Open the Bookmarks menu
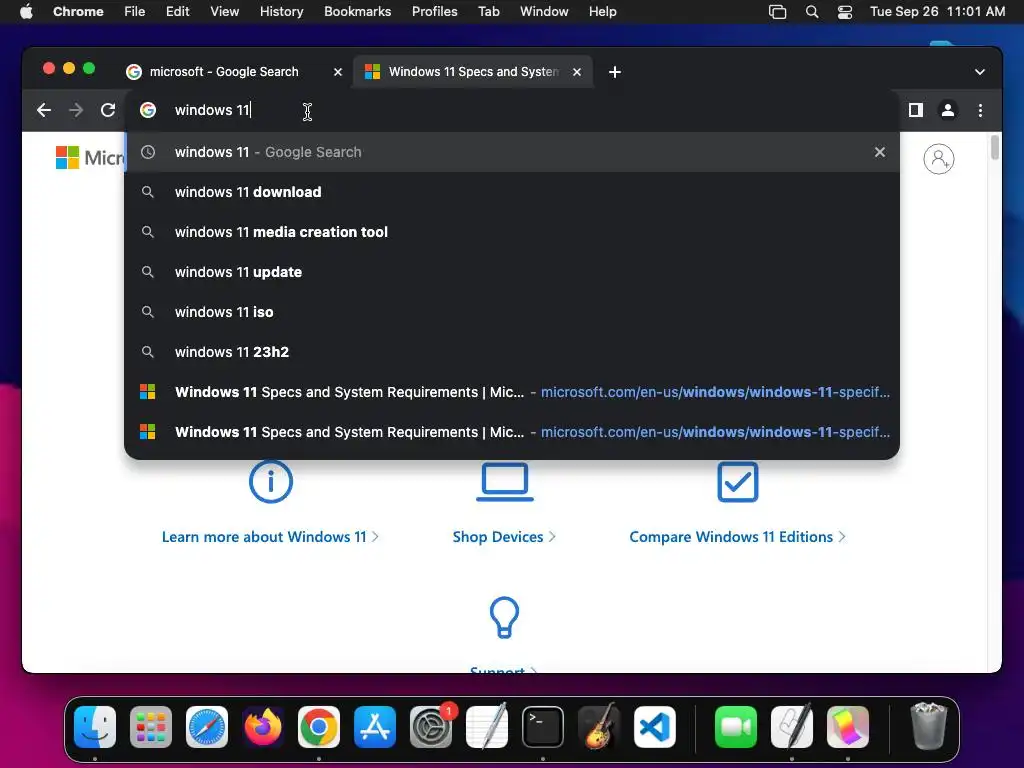 (x=357, y=12)
